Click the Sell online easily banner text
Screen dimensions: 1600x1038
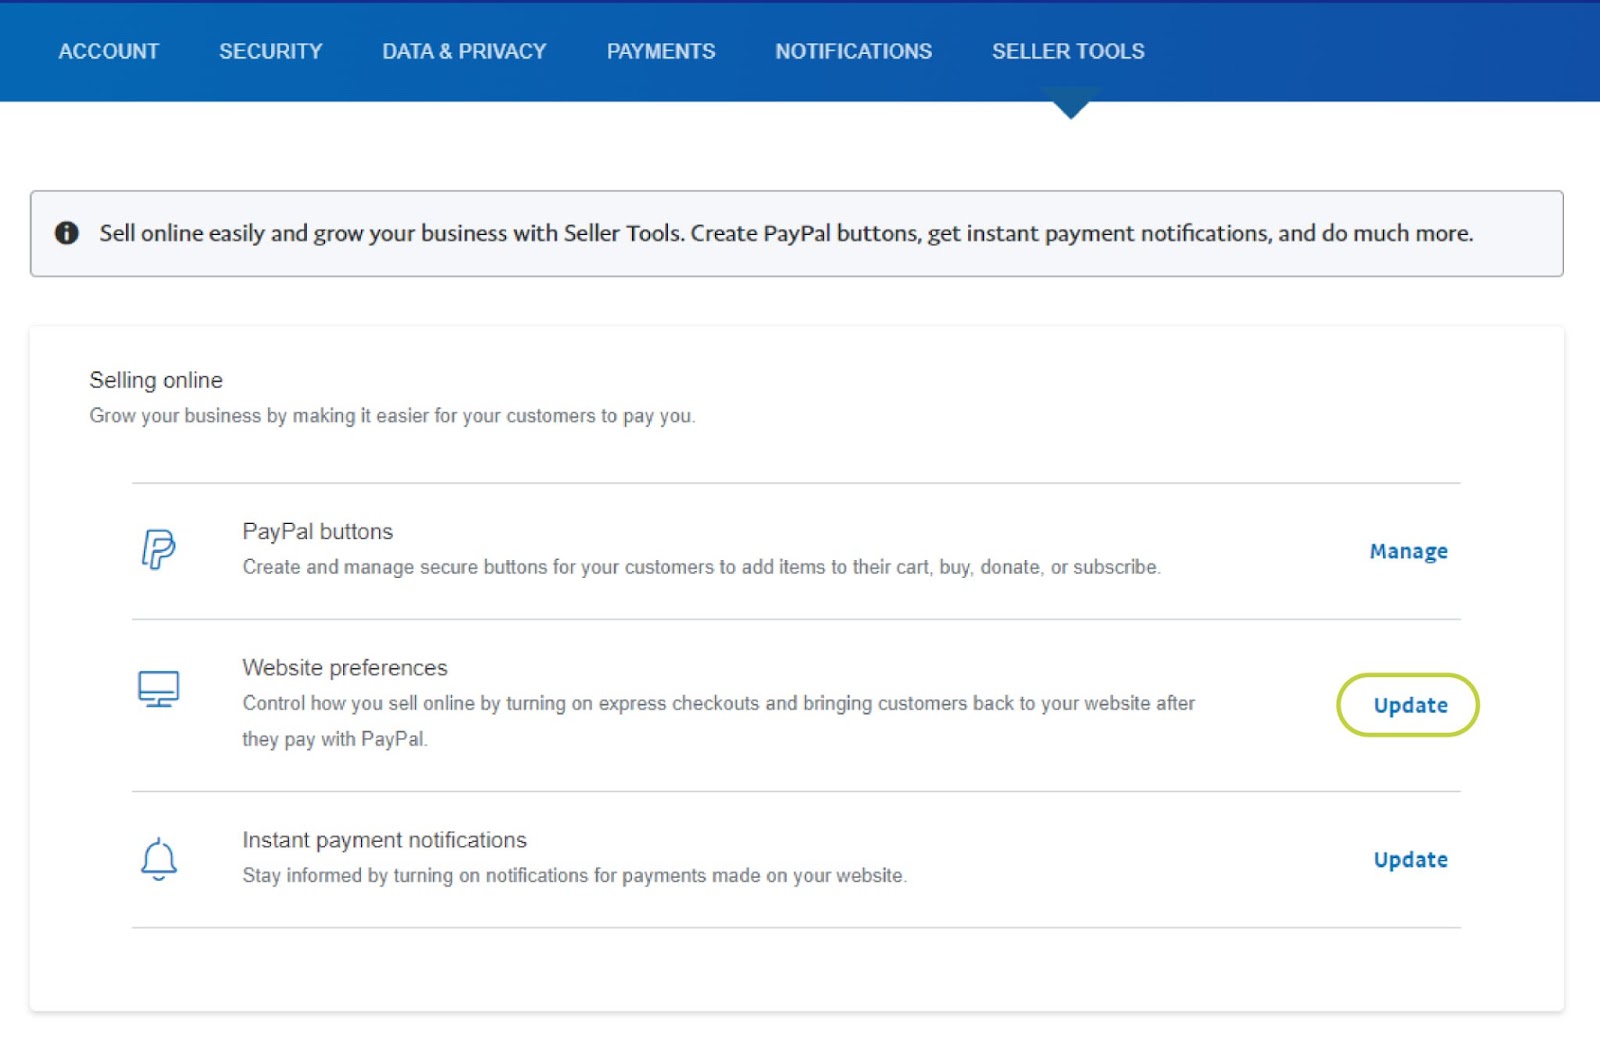786,233
